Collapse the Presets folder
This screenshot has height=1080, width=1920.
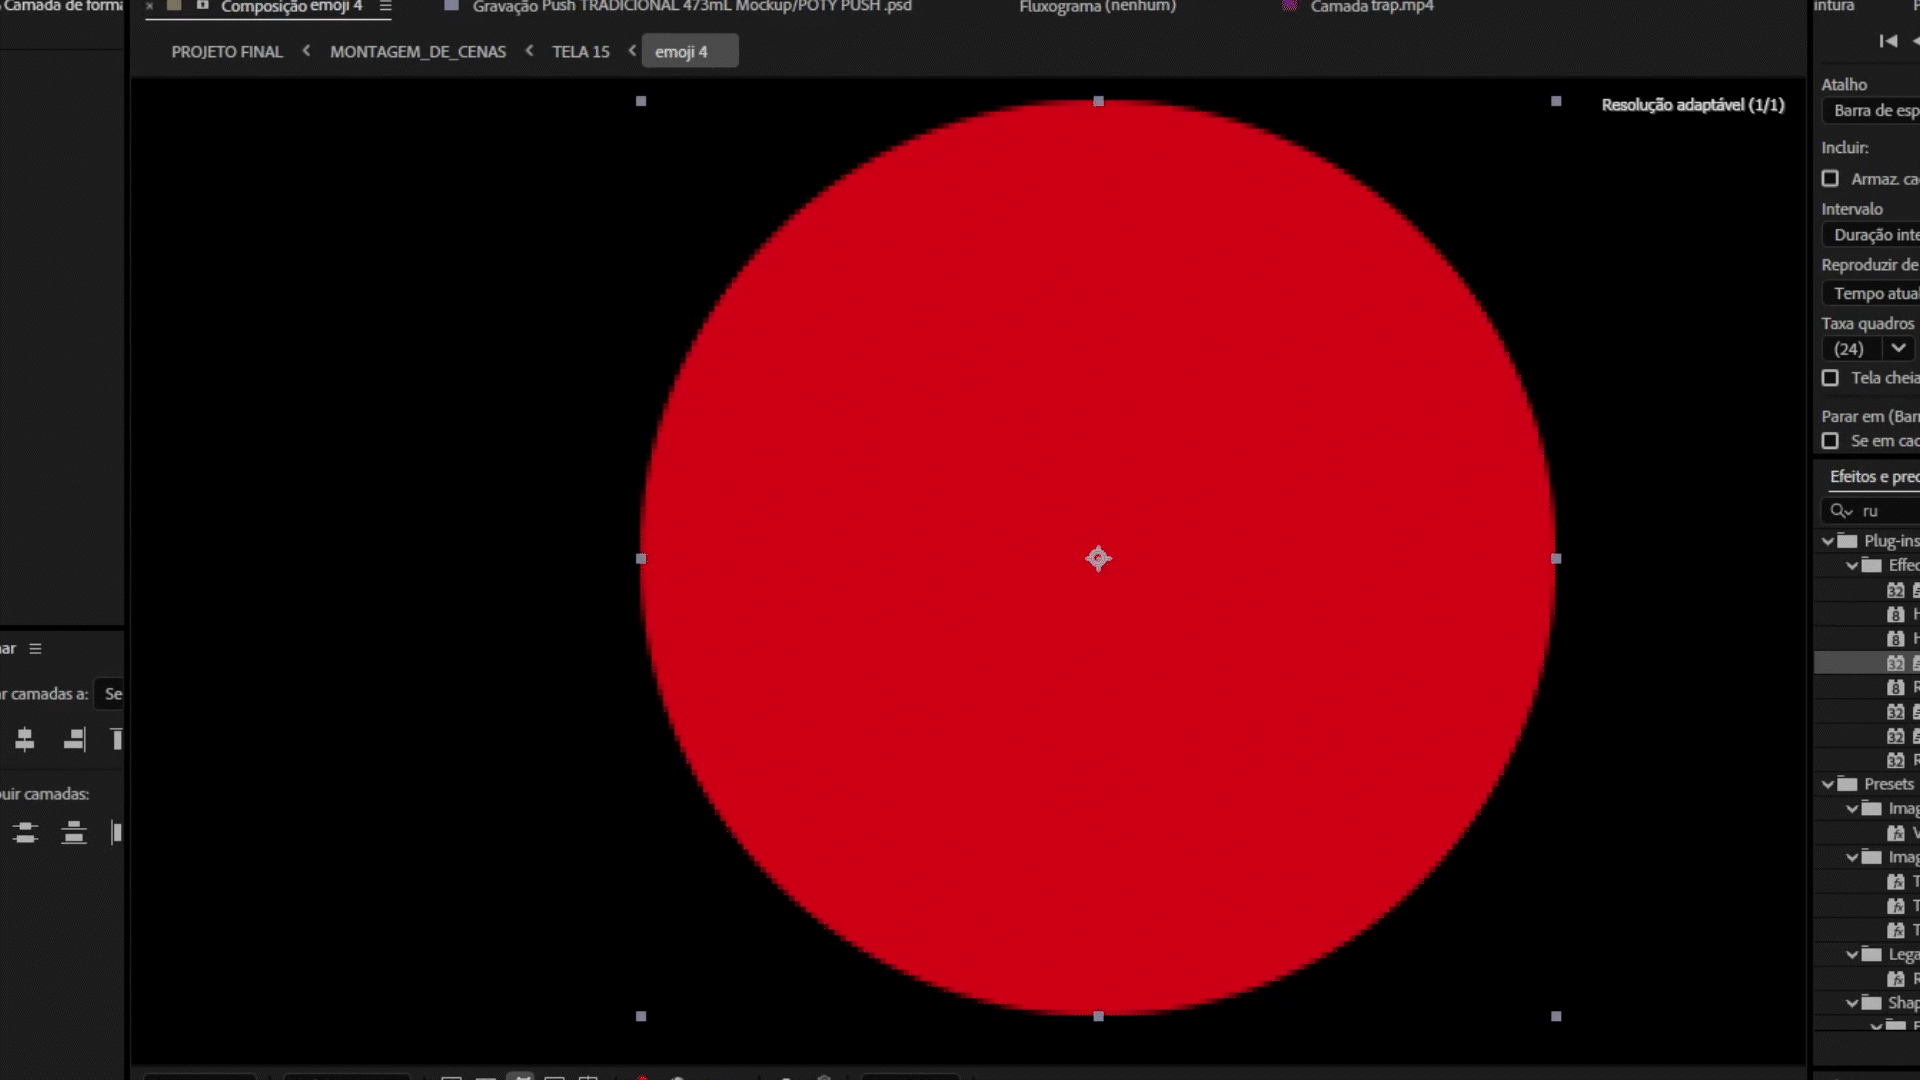[x=1828, y=784]
